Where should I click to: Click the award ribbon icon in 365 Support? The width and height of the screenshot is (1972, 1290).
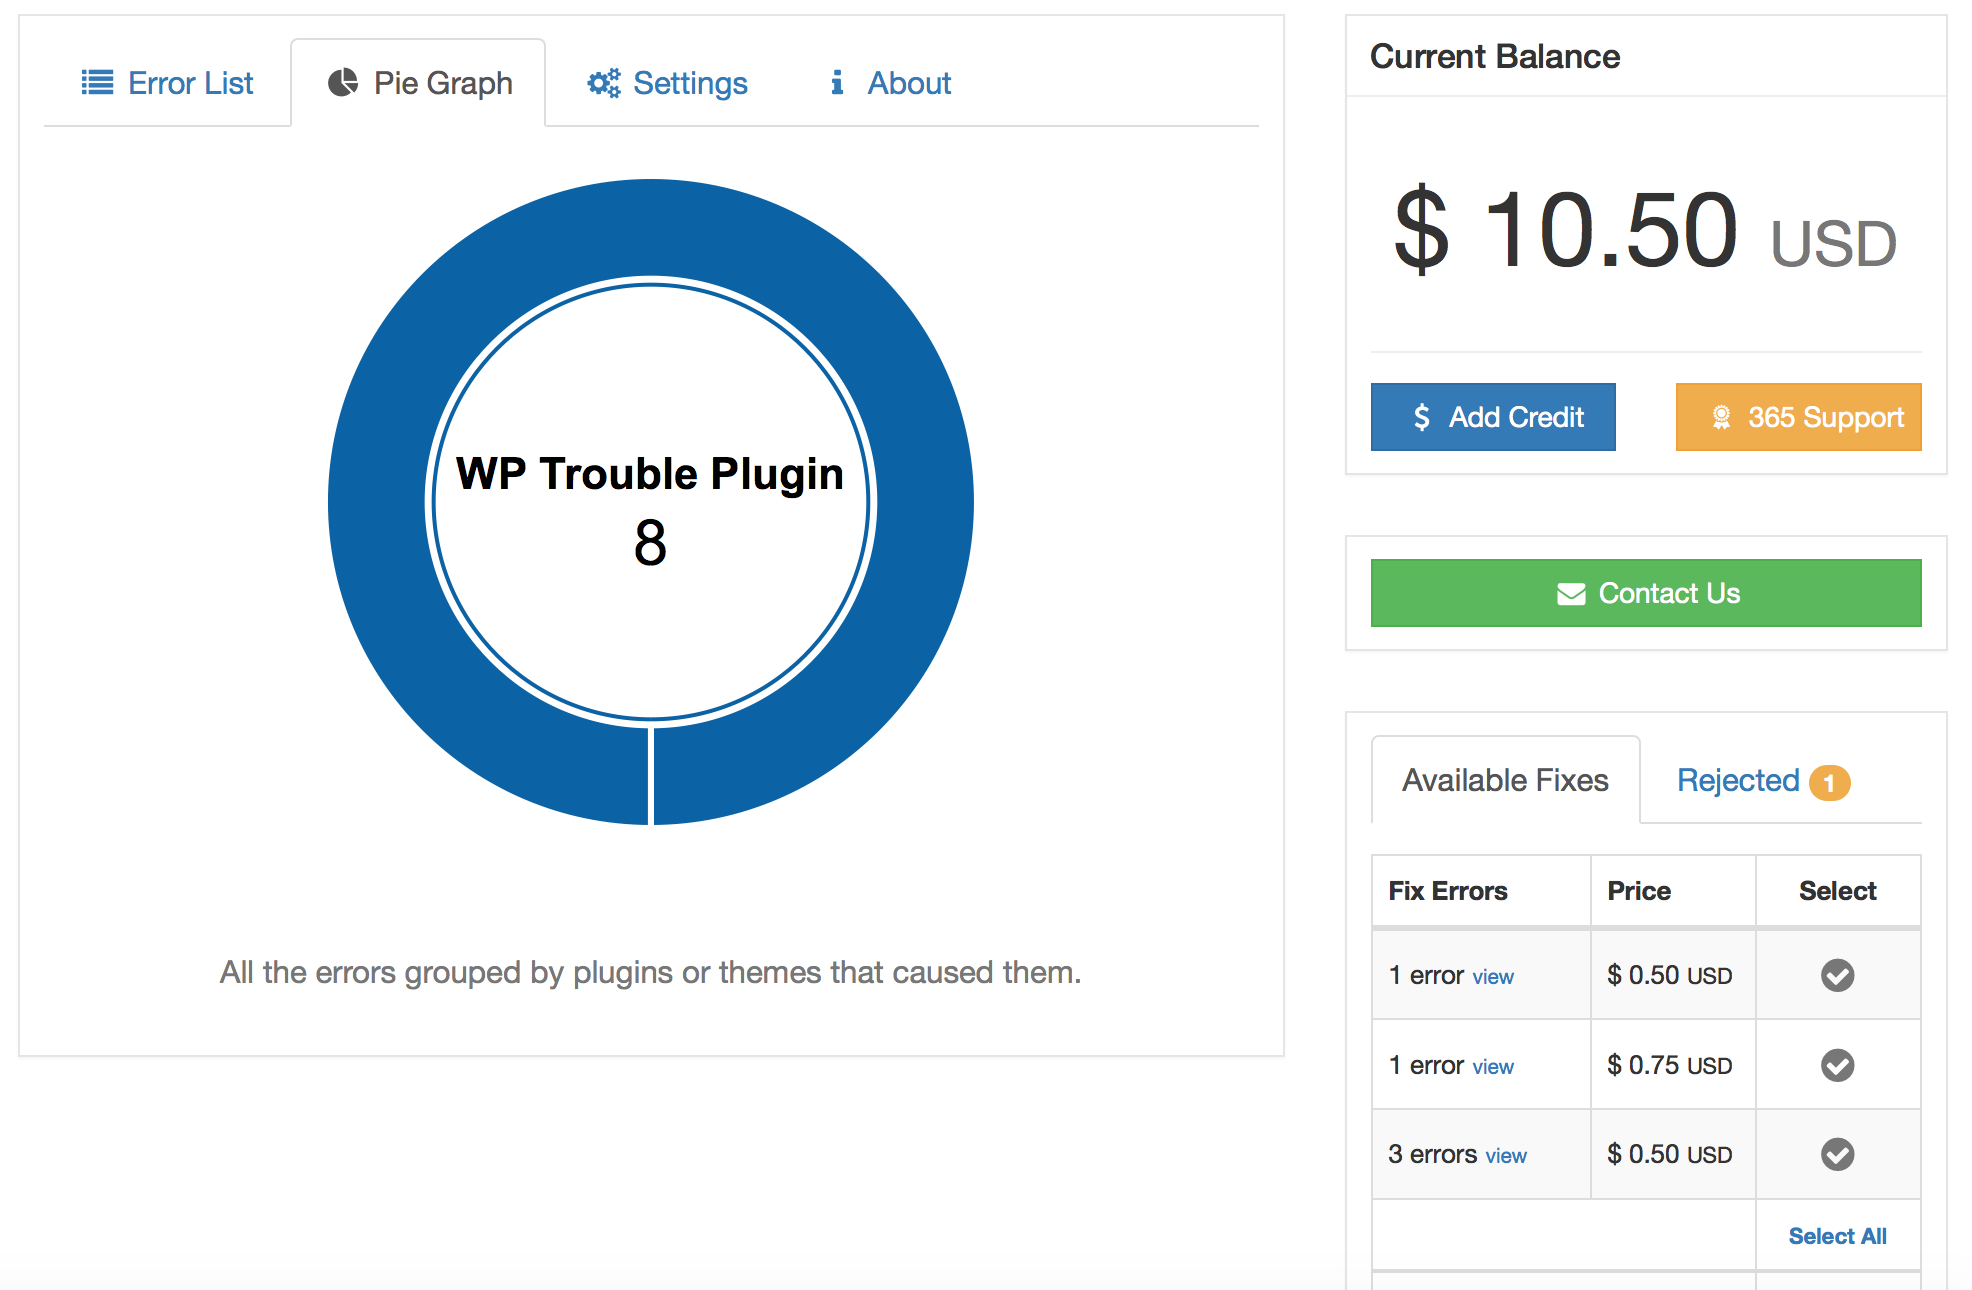point(1721,417)
